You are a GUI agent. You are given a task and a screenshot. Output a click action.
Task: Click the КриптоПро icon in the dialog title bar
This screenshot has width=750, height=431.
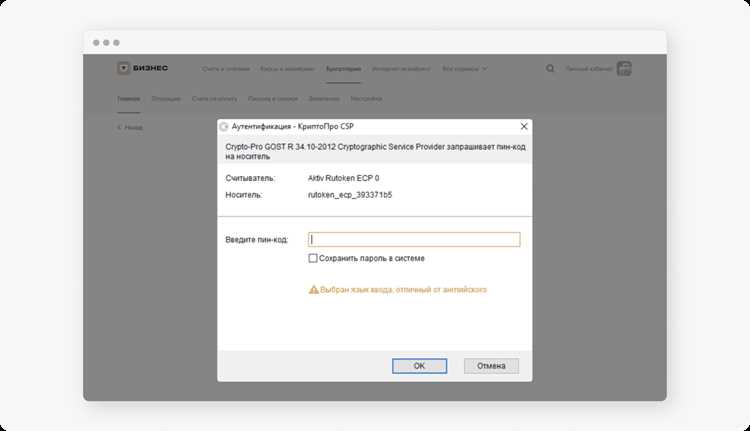pos(224,127)
